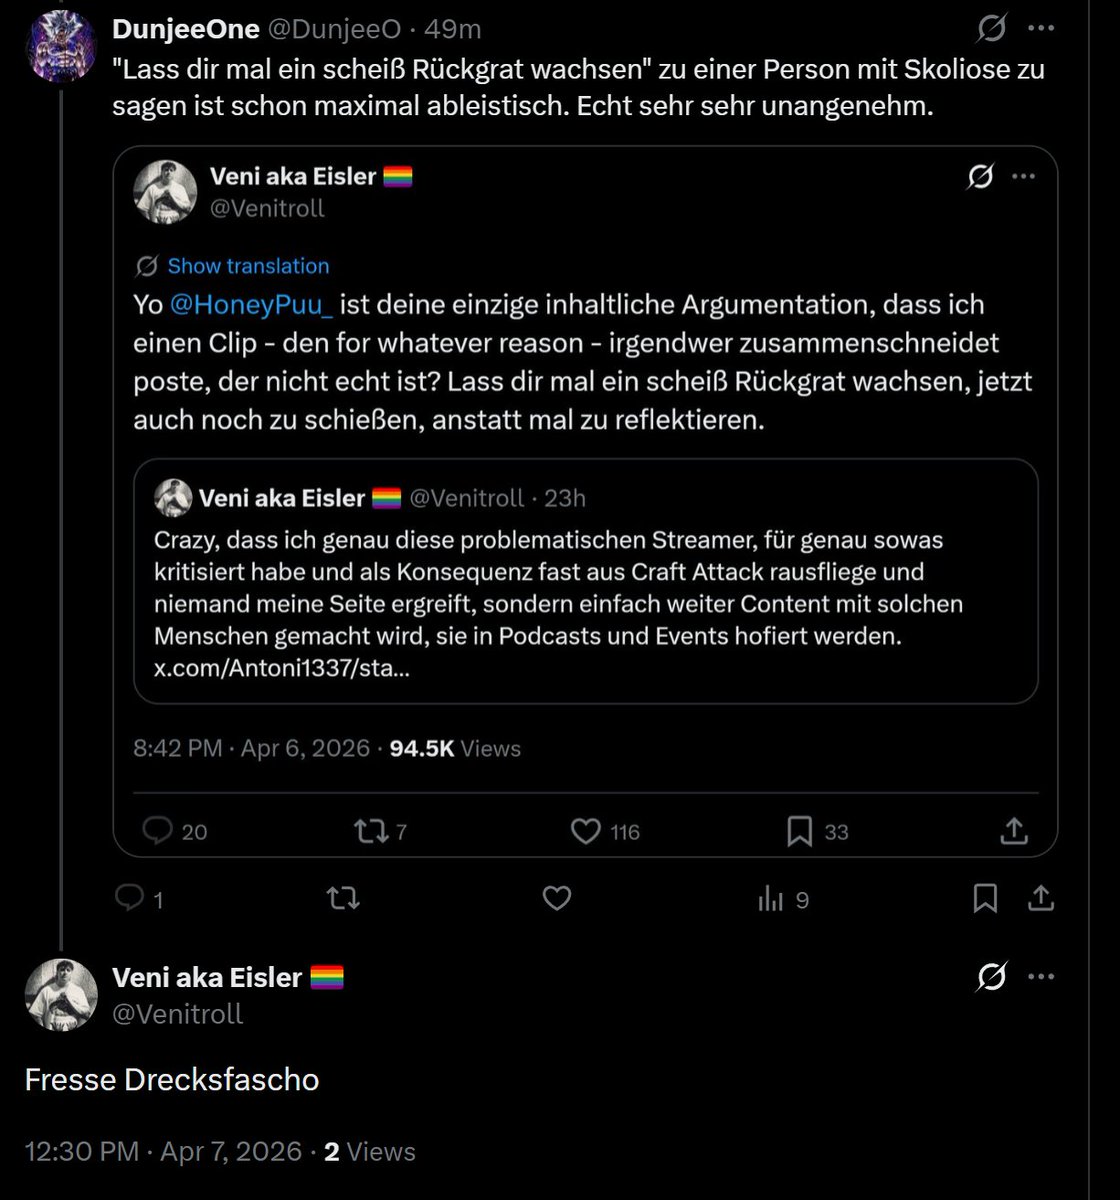View analytics showing 9 views

[783, 900]
